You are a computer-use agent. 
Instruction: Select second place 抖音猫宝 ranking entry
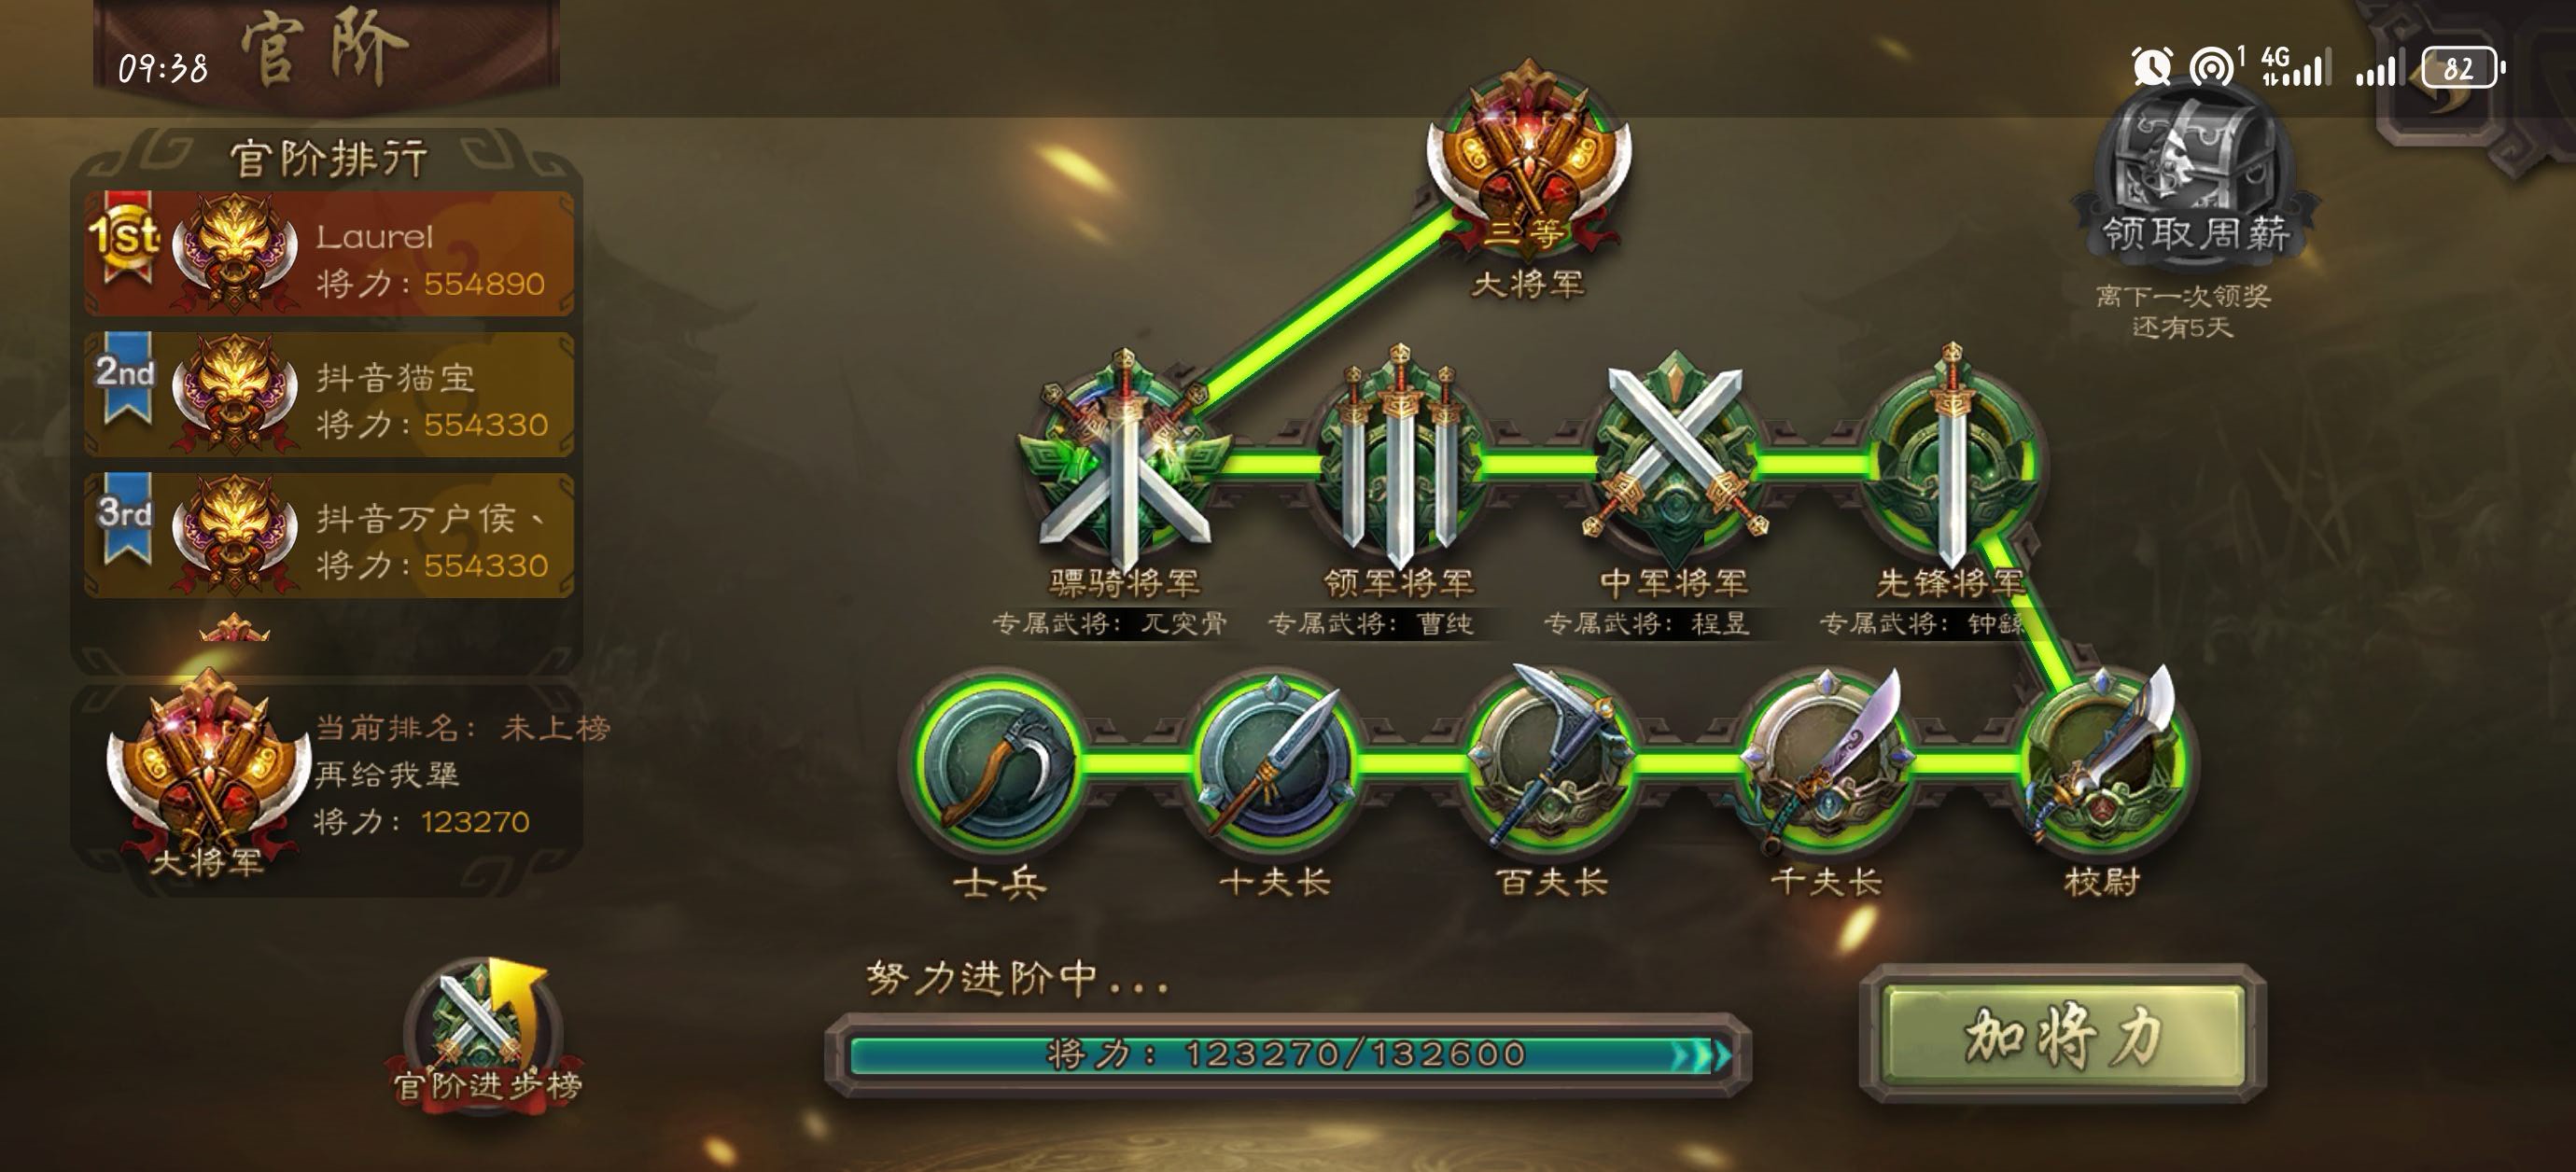(x=329, y=394)
